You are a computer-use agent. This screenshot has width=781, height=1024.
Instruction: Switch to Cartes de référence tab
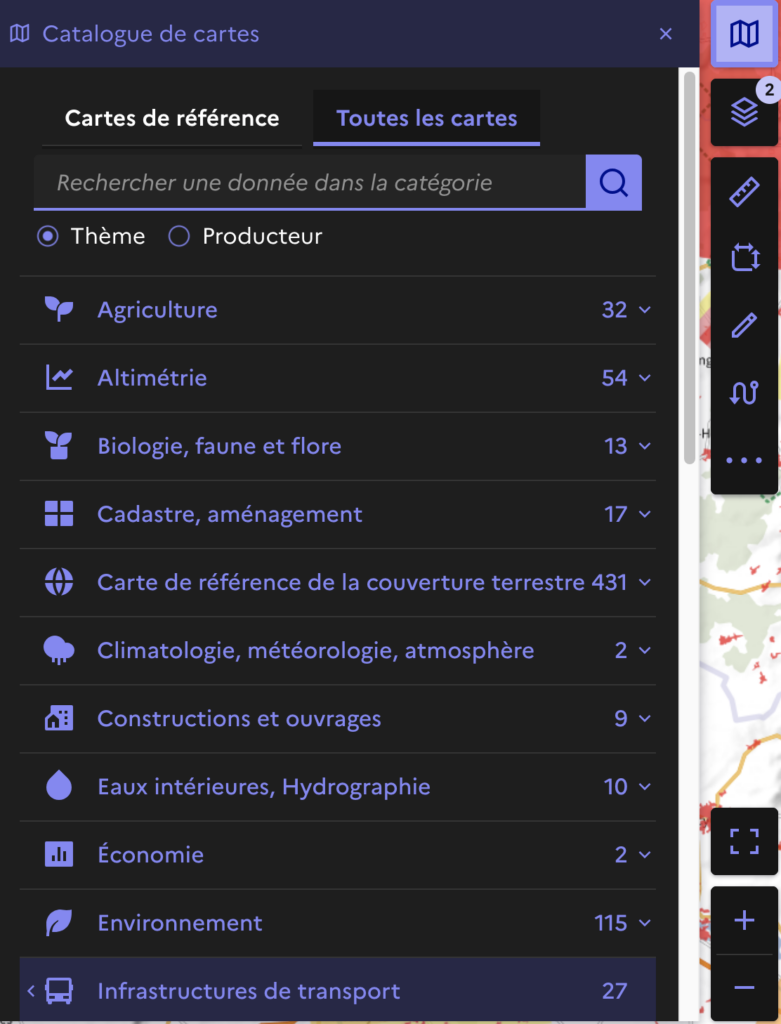[x=172, y=118]
